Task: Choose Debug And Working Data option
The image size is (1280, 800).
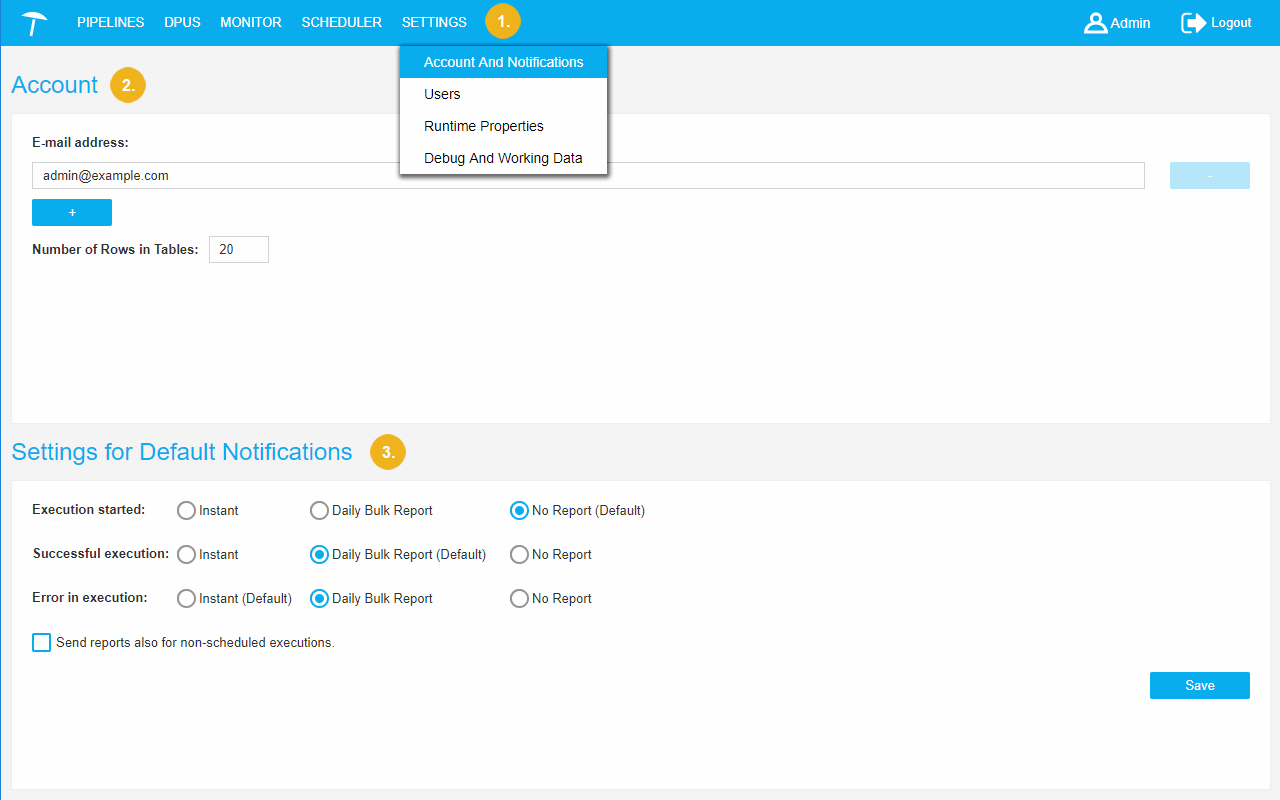Action: (x=503, y=158)
